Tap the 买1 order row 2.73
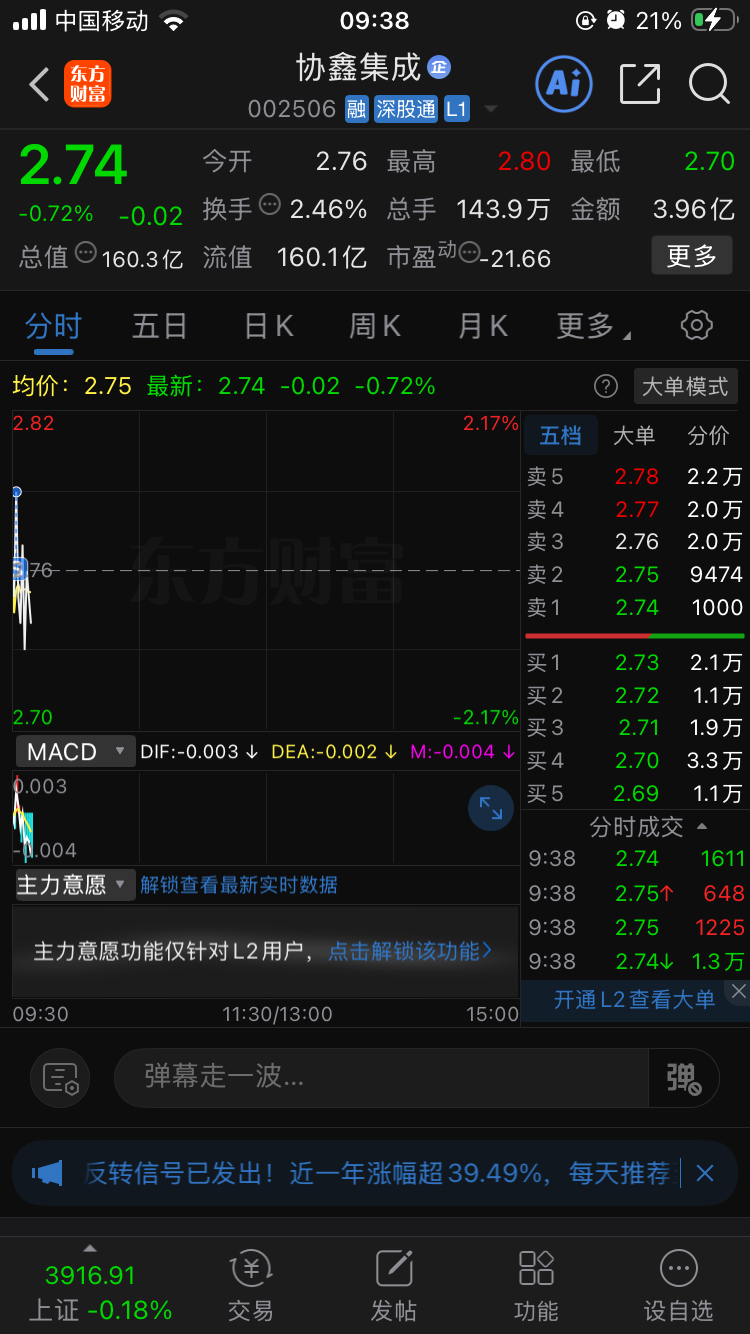Image resolution: width=750 pixels, height=1334 pixels. pyautogui.click(x=635, y=663)
